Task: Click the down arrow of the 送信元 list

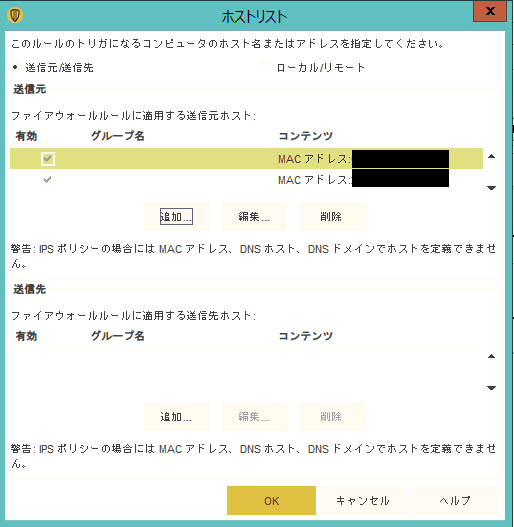Action: 491,188
